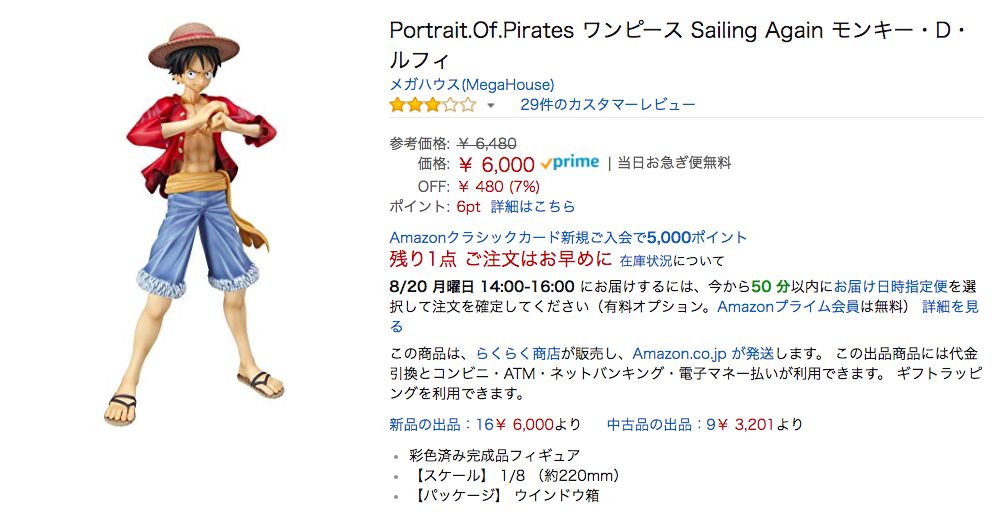Click the 当日お急ぎ便無料 shipping text
The width and height of the screenshot is (1003, 513).
tap(674, 162)
